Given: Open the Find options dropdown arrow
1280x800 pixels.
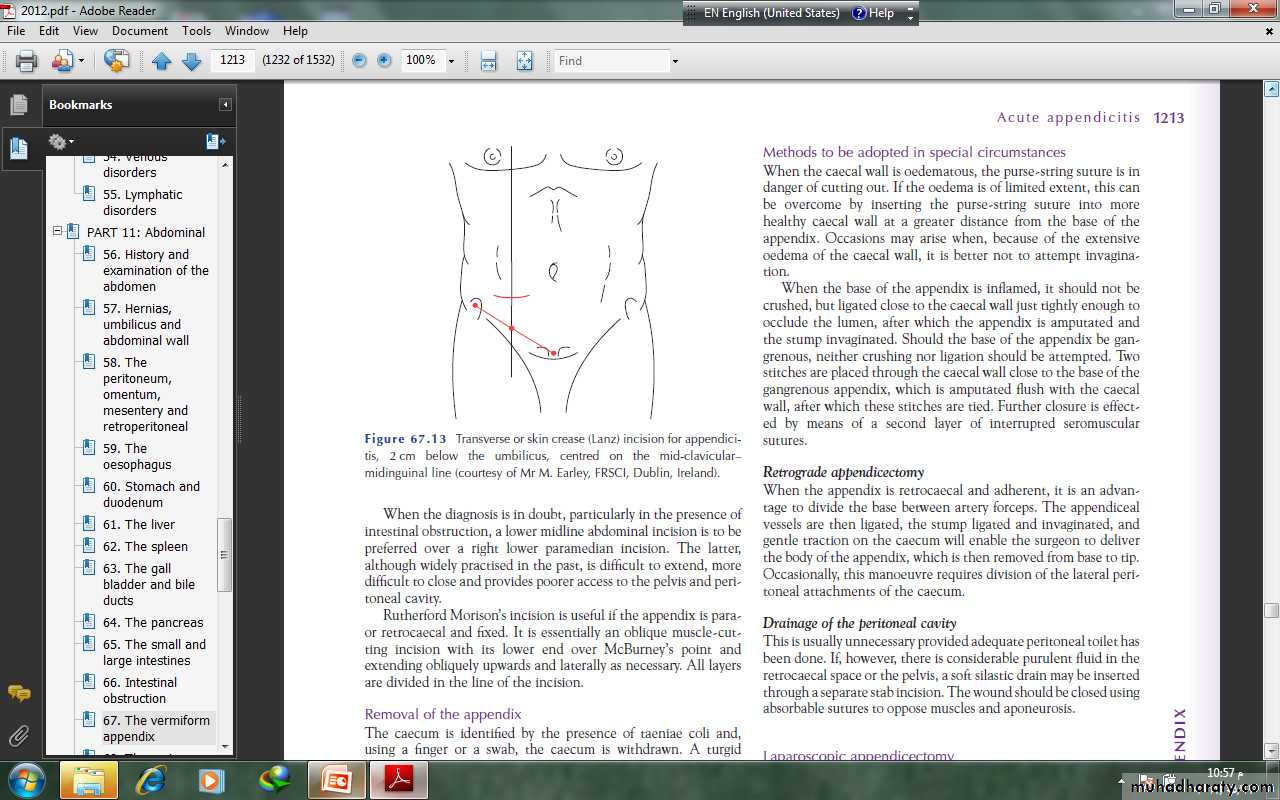Looking at the screenshot, I should (675, 61).
